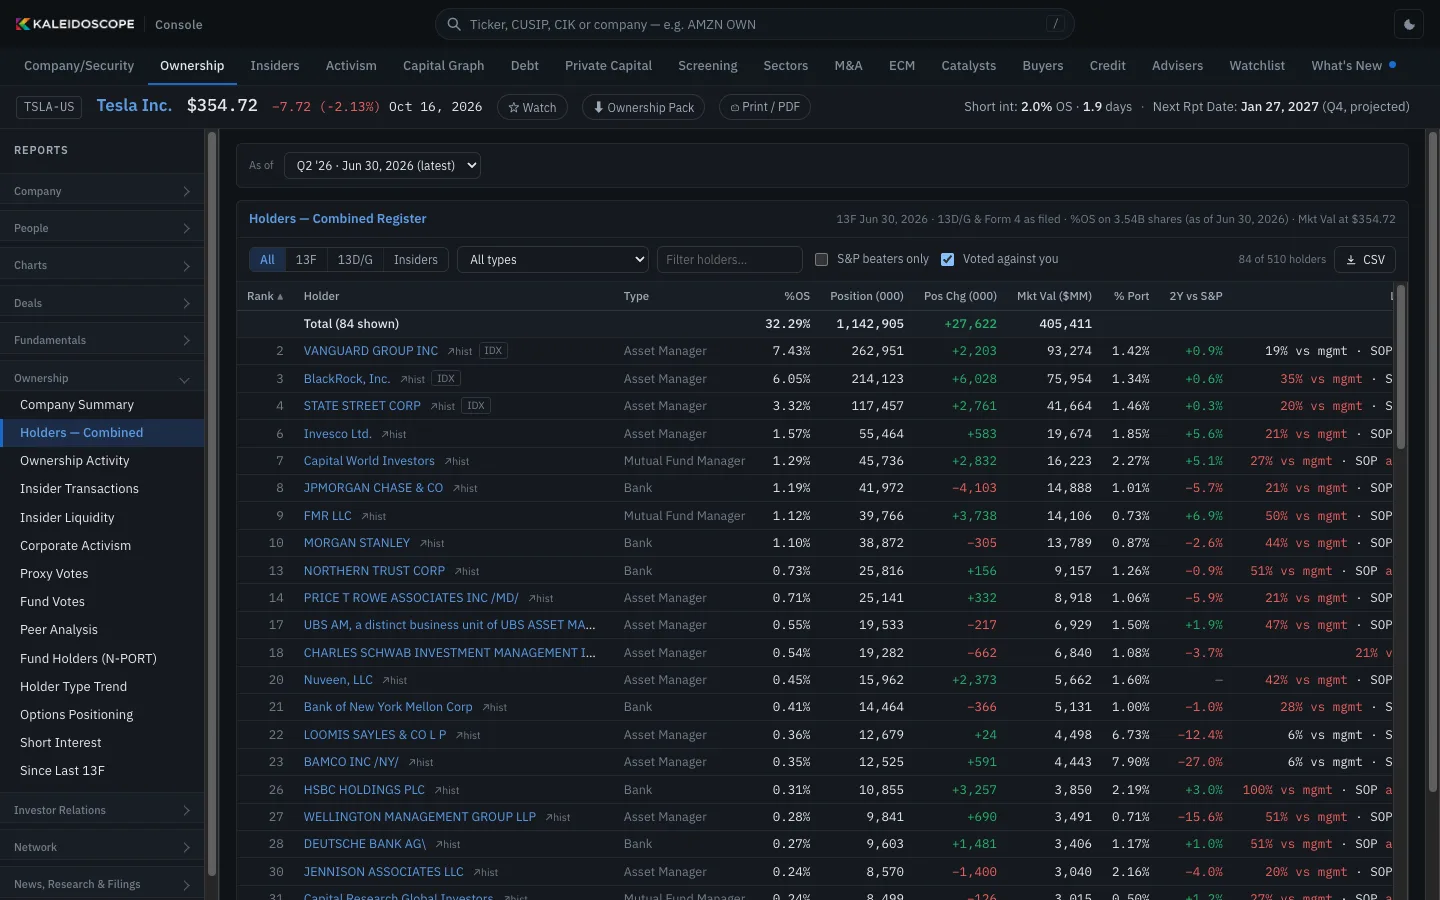Sort table by Rank column header
Screen dimensions: 1440x900
[265, 296]
